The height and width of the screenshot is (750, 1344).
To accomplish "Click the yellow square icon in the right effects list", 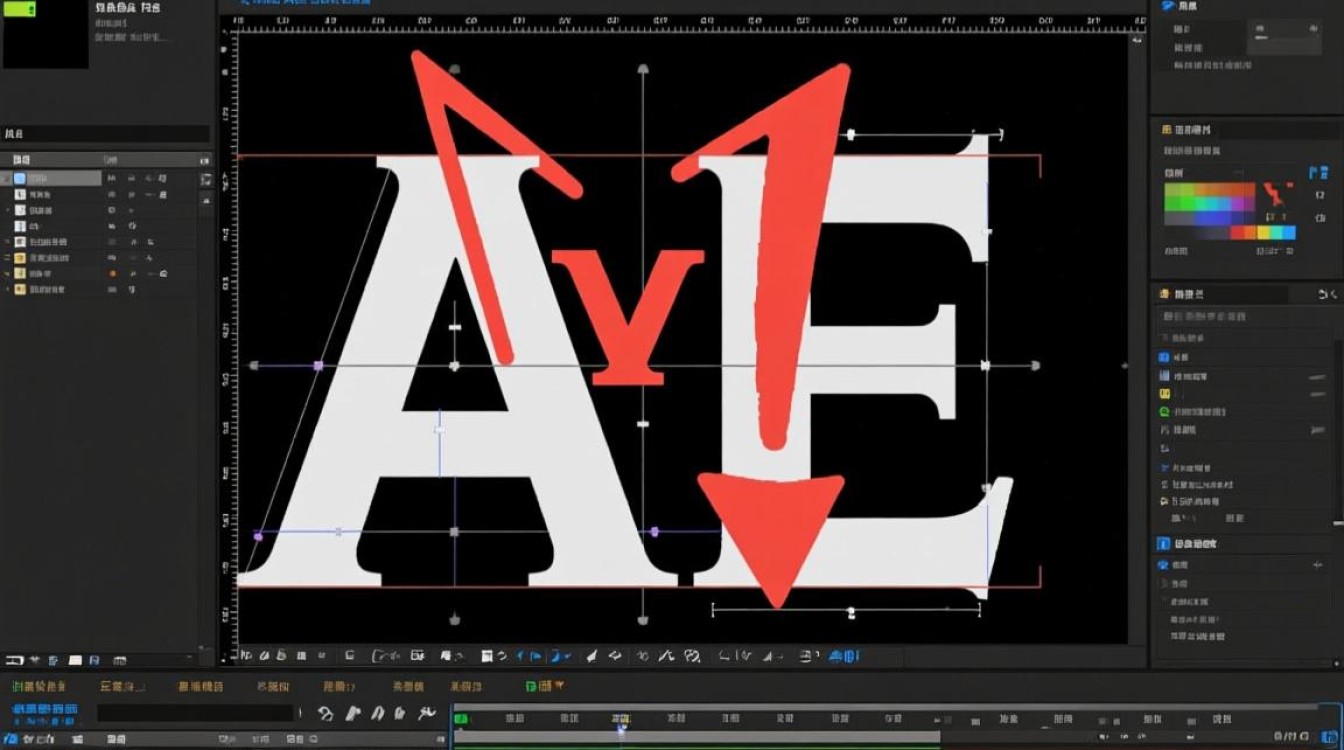I will tap(1164, 393).
